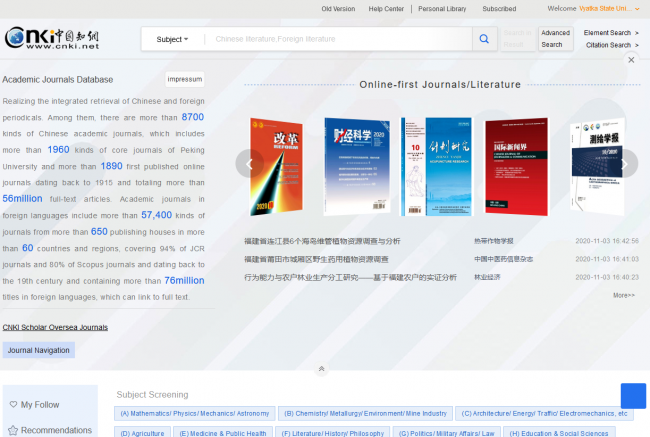This screenshot has width=650, height=437.
Task: Open Subscribed menu item
Action: pyautogui.click(x=499, y=9)
